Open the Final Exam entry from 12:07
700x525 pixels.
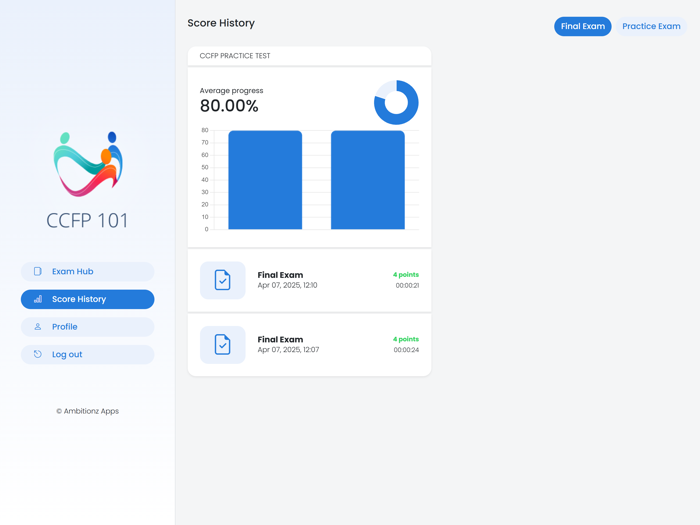(x=309, y=345)
